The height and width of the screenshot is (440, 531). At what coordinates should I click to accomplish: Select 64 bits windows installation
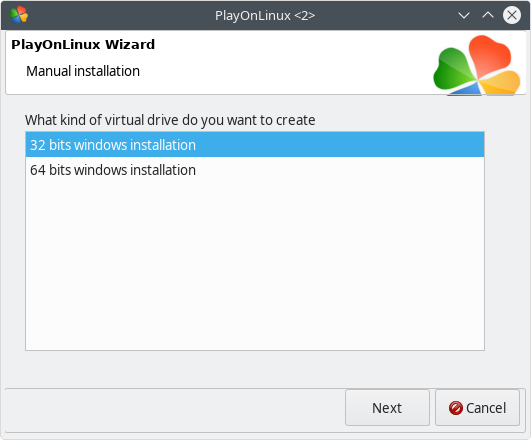point(255,170)
